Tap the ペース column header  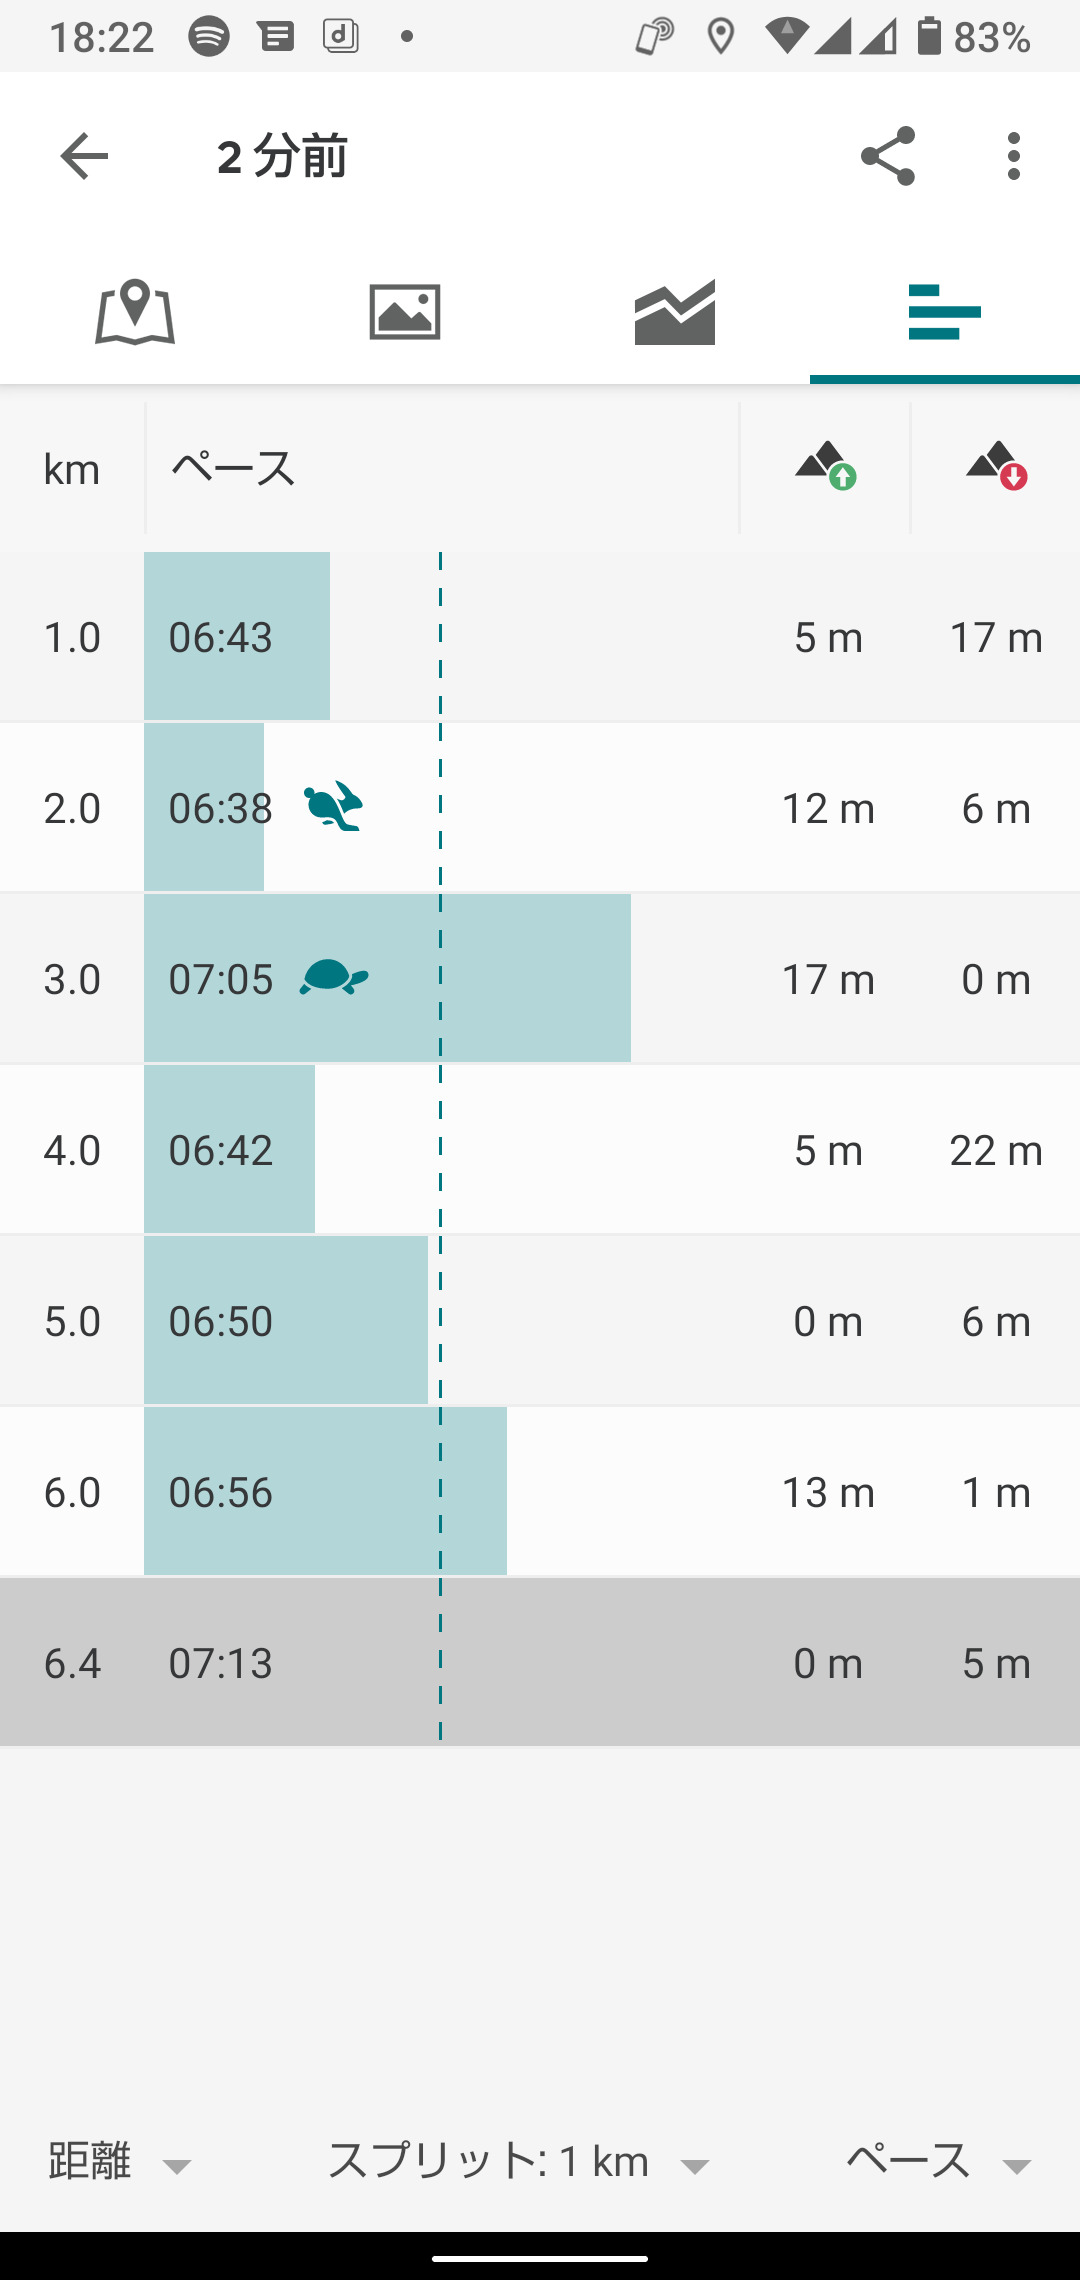[233, 468]
